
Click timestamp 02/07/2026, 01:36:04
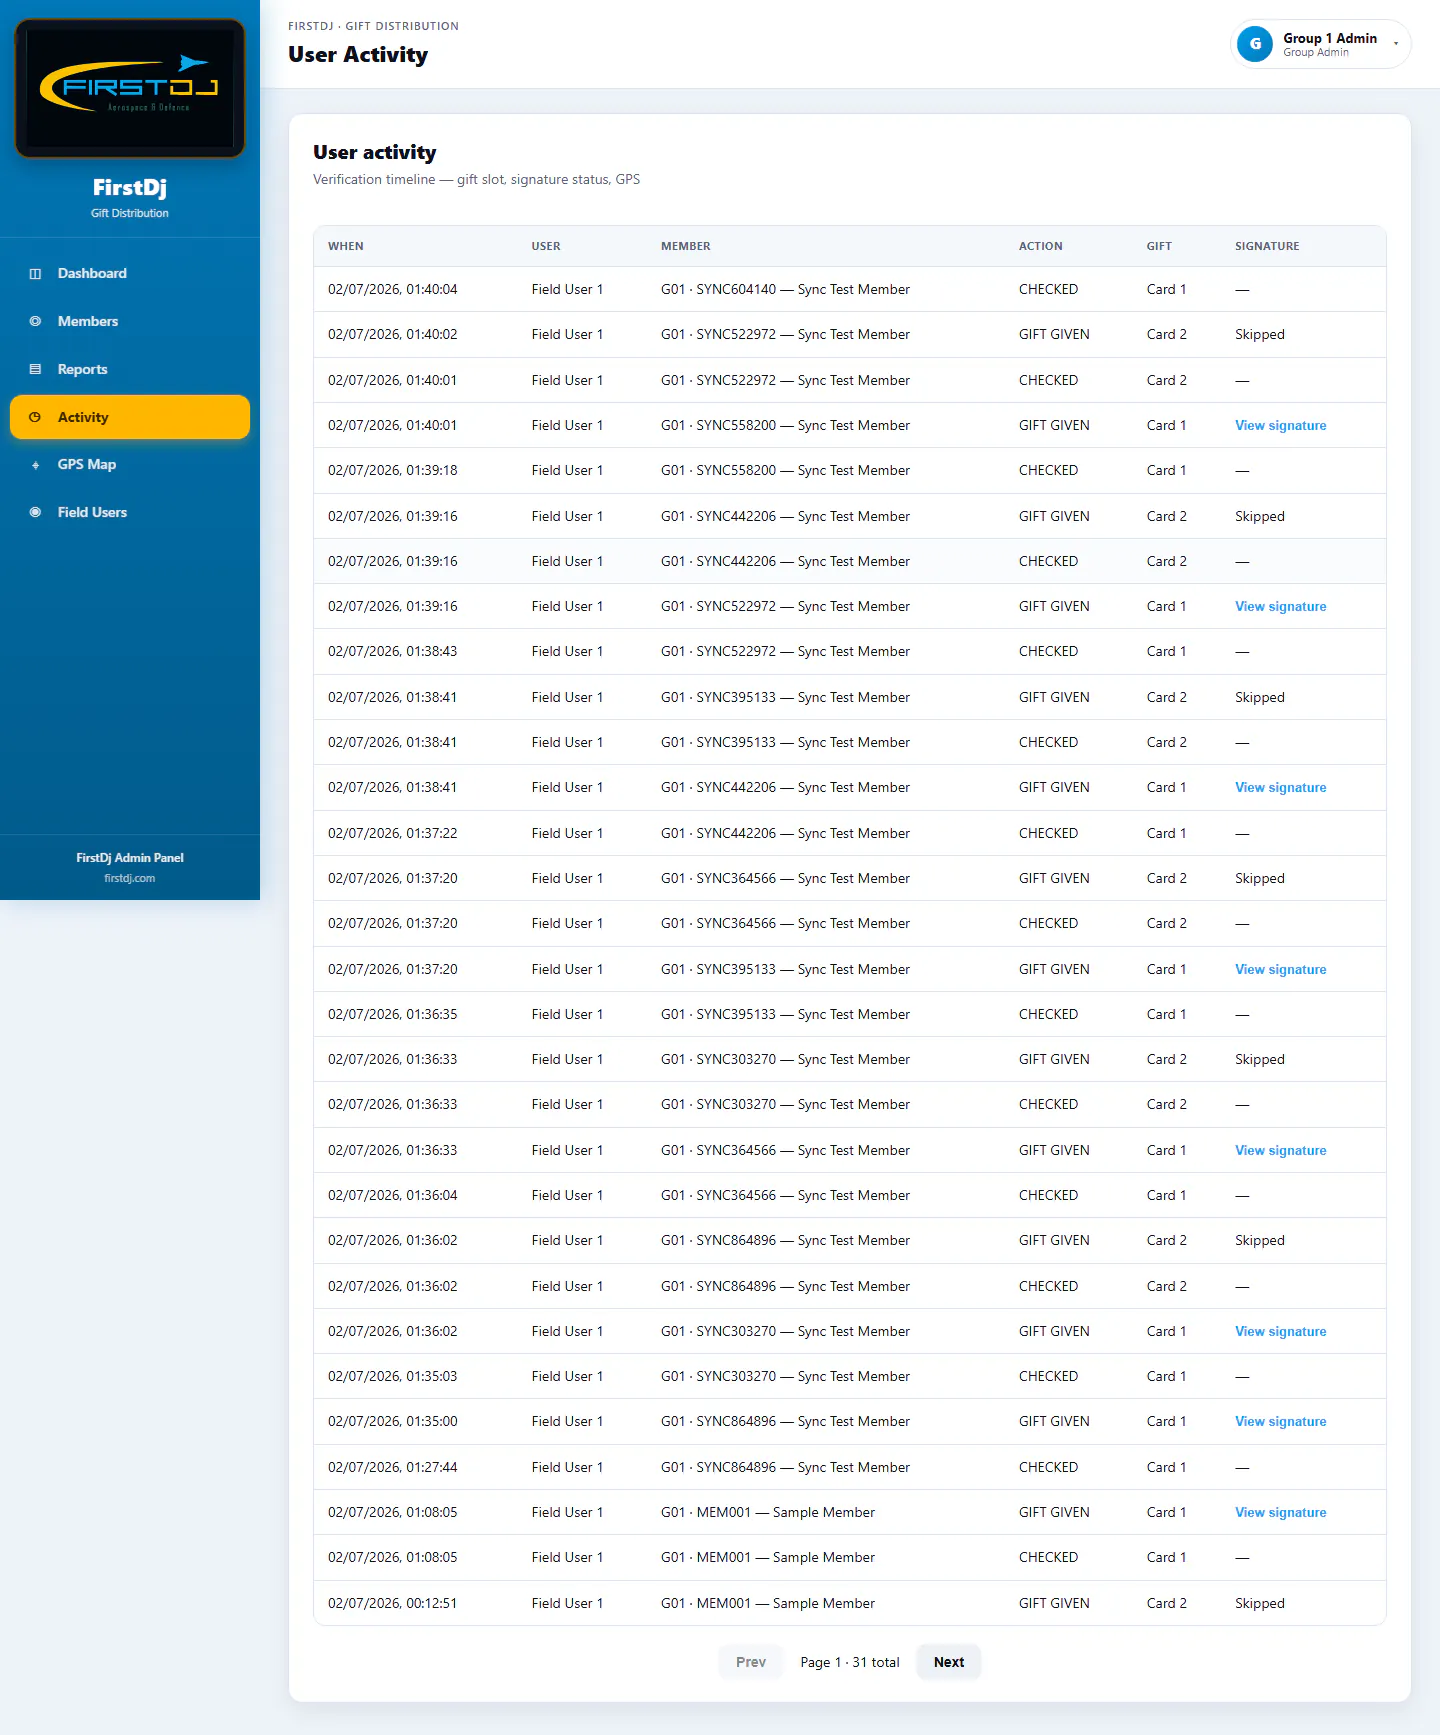(393, 1196)
